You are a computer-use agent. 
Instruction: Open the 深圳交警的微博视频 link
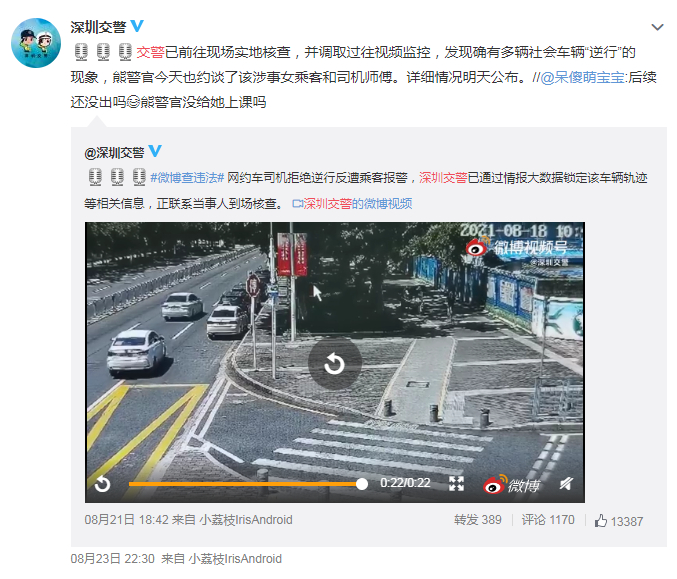352,203
